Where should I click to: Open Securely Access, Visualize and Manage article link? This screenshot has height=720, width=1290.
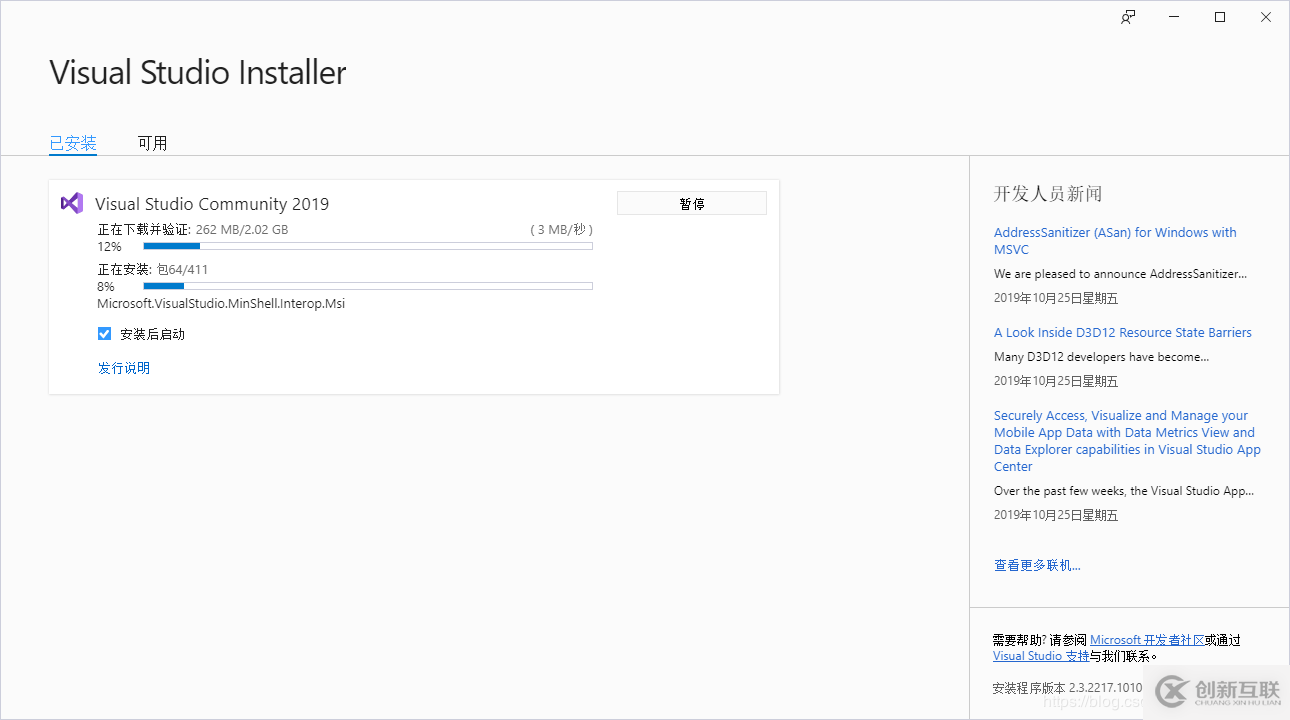[1127, 441]
